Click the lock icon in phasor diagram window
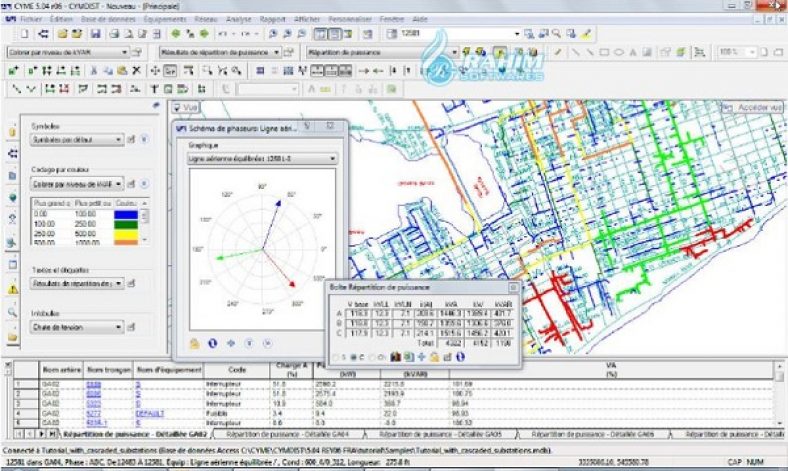This screenshot has height=471, width=788. pos(196,343)
